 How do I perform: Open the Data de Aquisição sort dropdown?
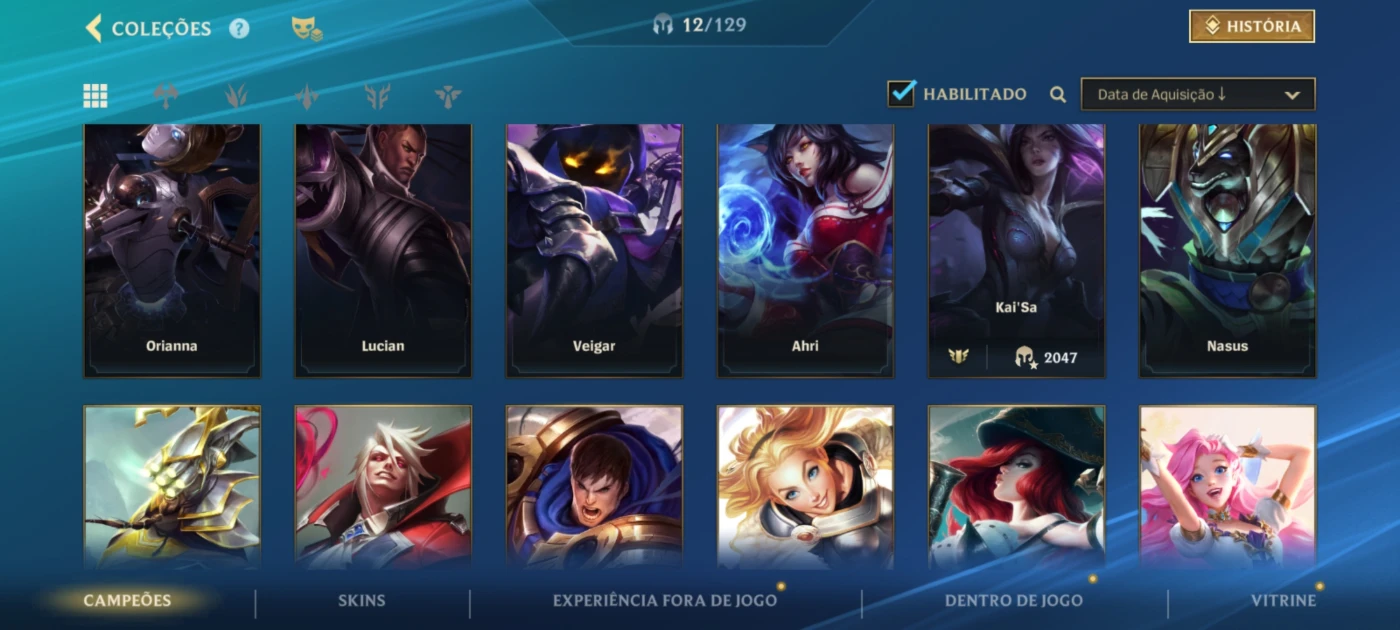click(1198, 94)
